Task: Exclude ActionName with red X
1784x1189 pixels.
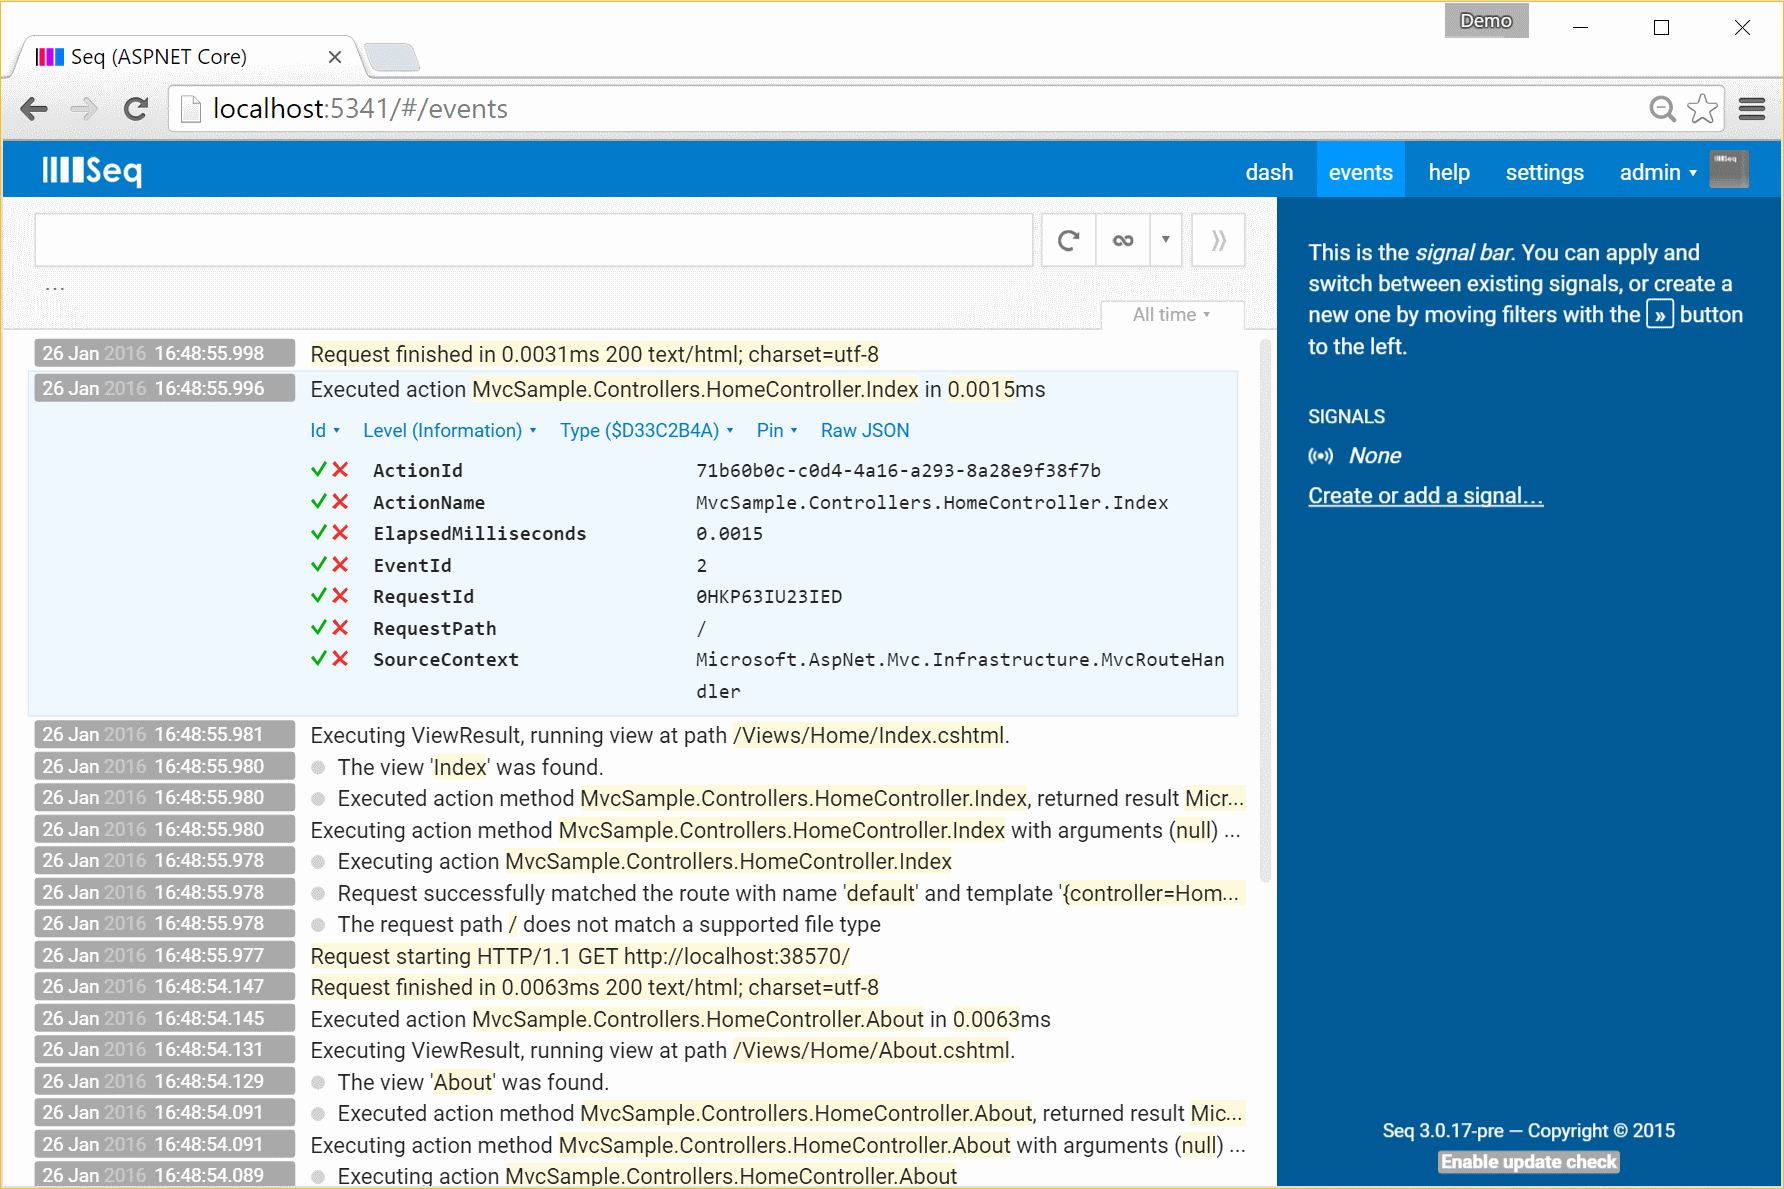Action: pyautogui.click(x=340, y=501)
